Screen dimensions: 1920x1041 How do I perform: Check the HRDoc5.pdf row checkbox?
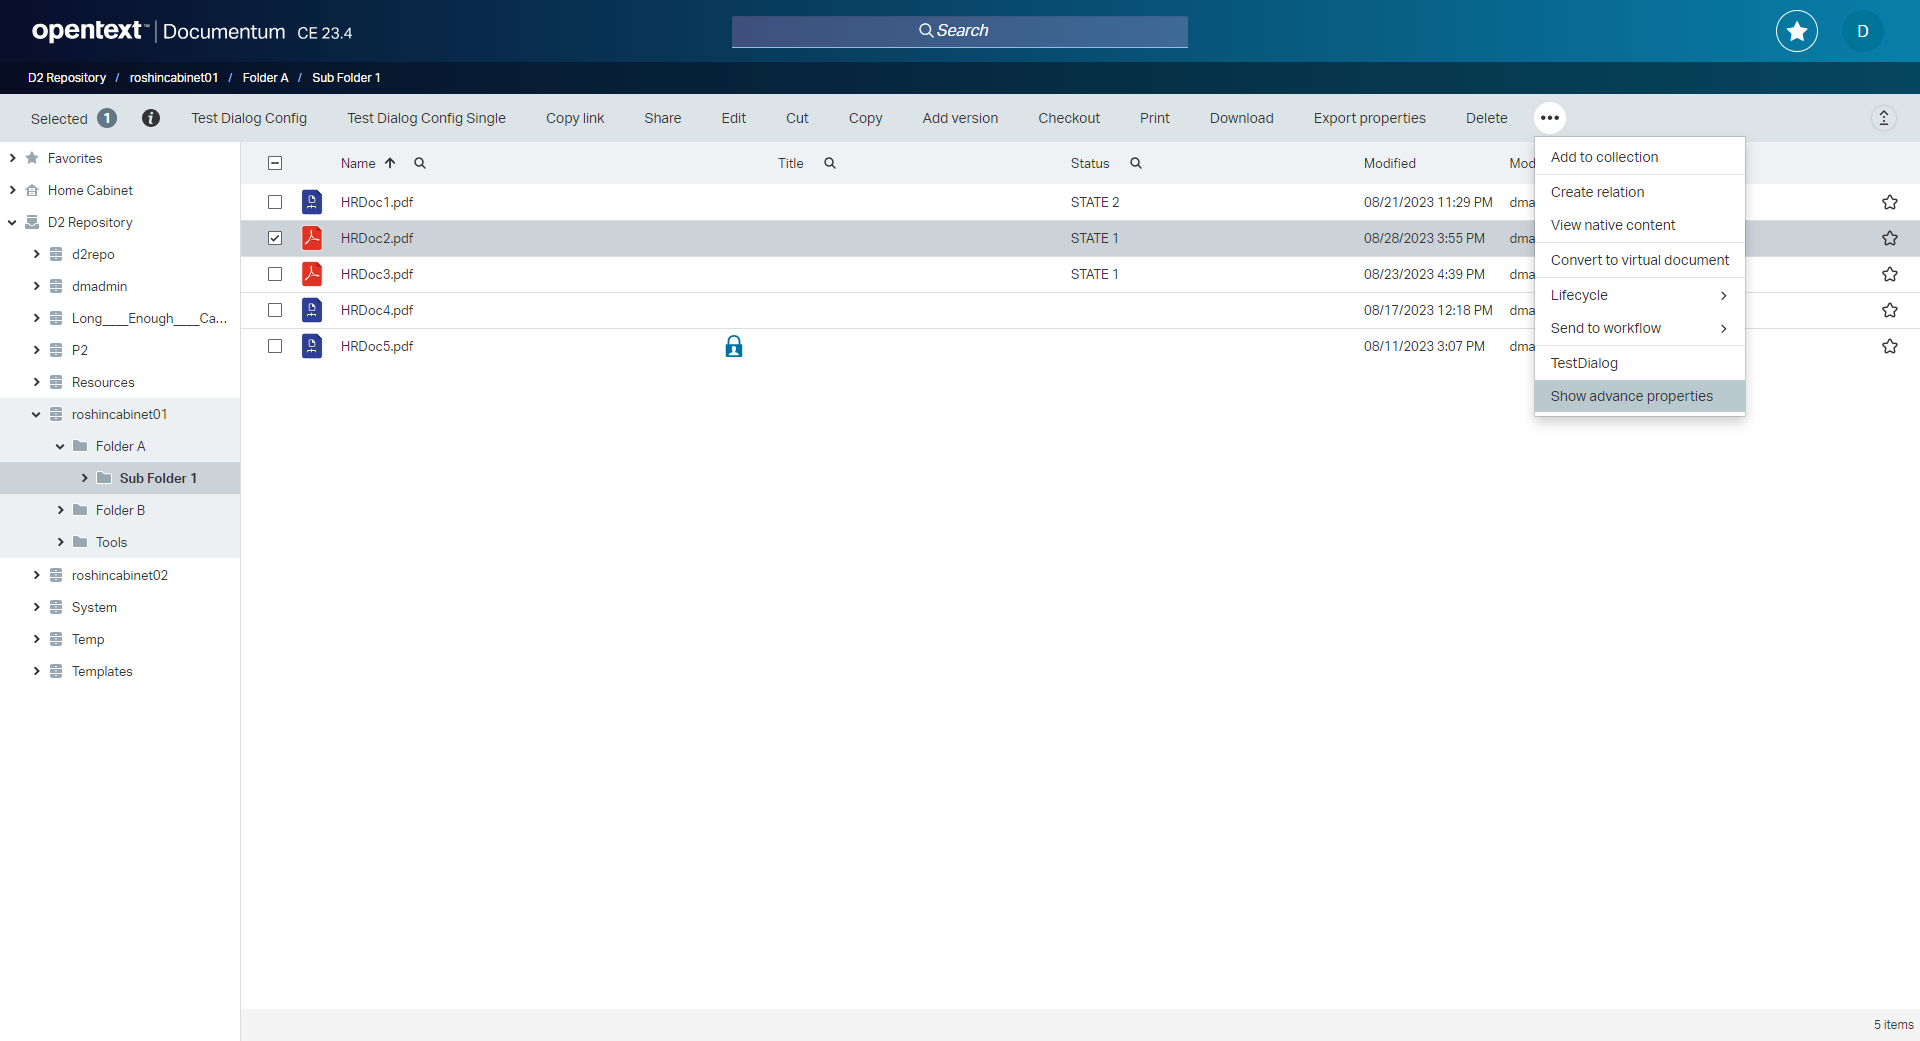(x=275, y=346)
